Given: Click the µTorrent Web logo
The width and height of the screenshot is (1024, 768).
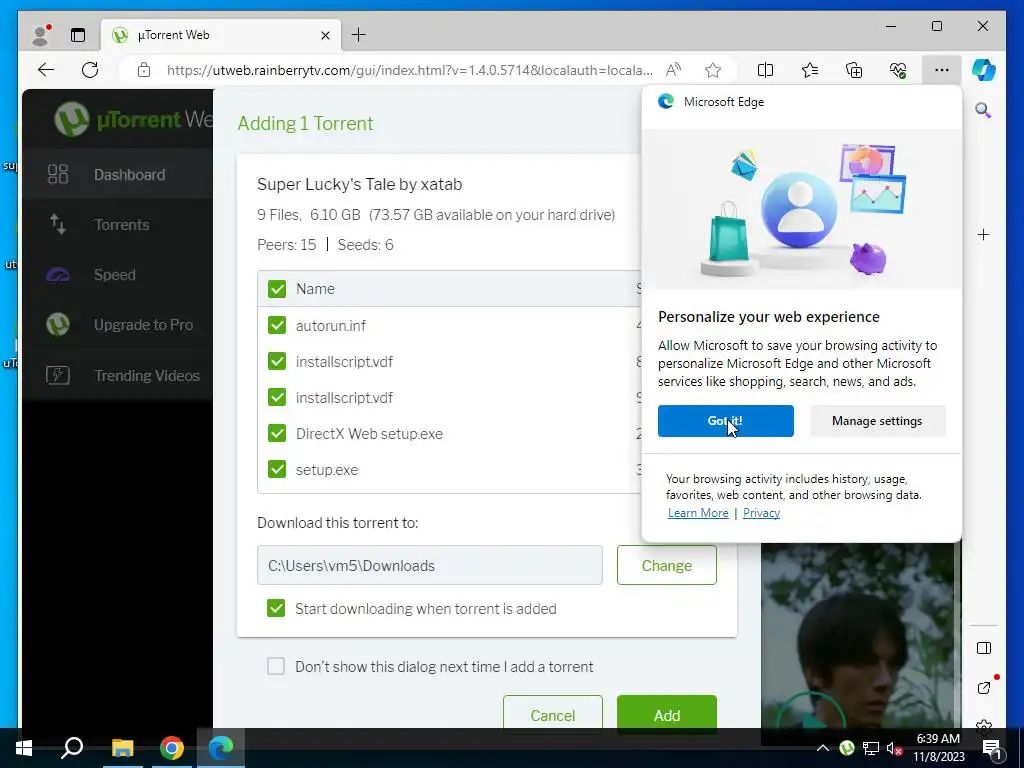Looking at the screenshot, I should [134, 120].
